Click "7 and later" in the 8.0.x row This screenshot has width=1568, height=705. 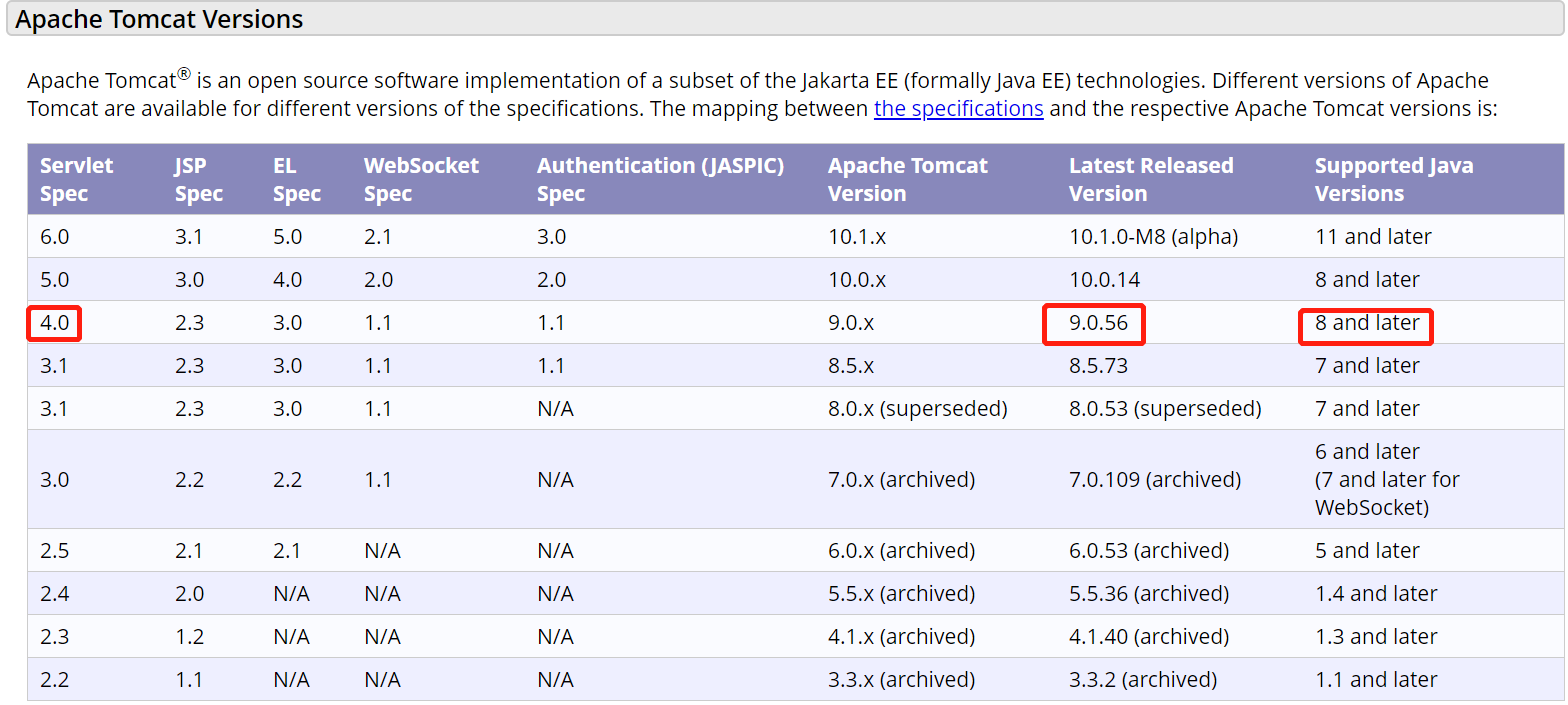1367,409
